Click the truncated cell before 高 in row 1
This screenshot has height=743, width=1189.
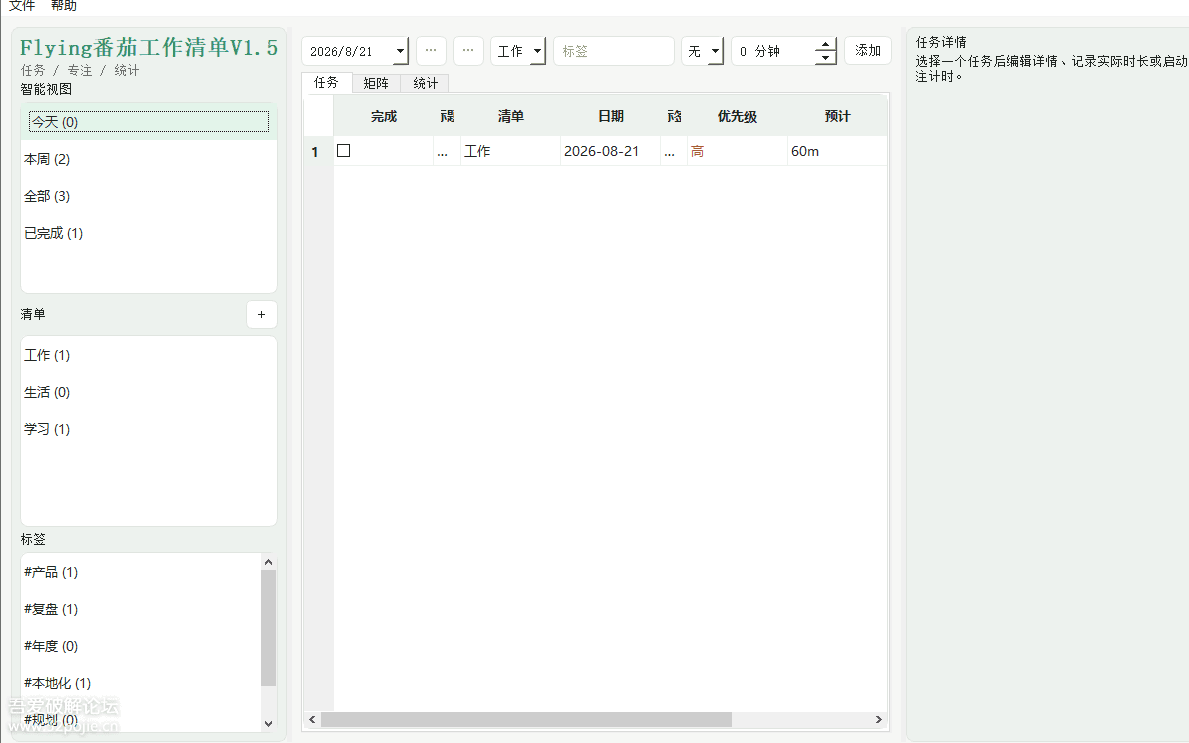(673, 151)
